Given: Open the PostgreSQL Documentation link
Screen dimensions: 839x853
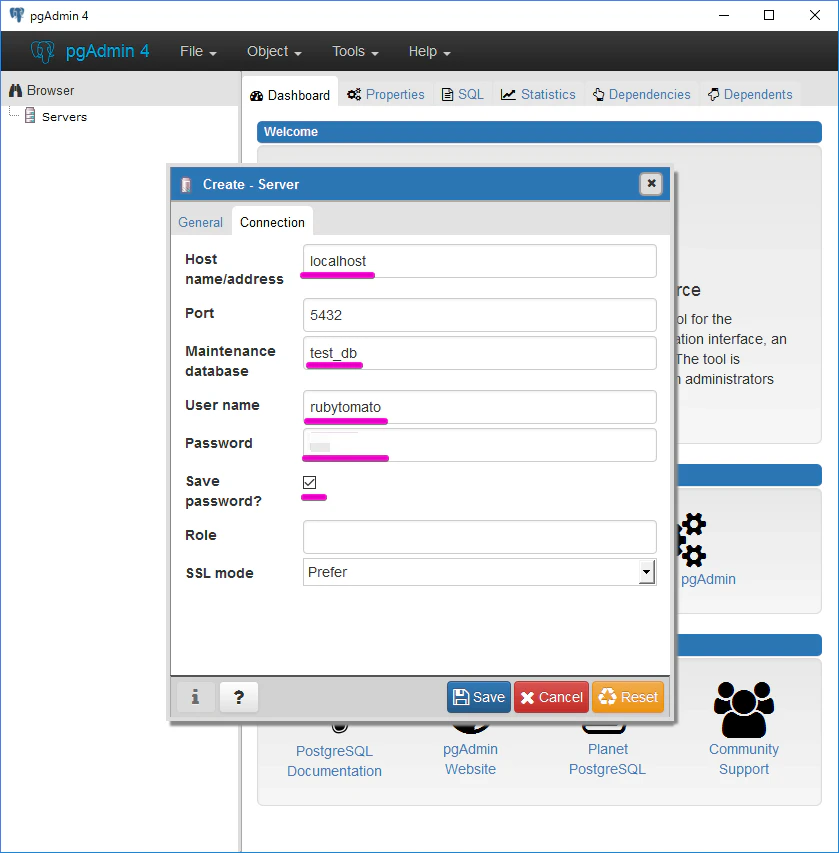Looking at the screenshot, I should tap(334, 761).
